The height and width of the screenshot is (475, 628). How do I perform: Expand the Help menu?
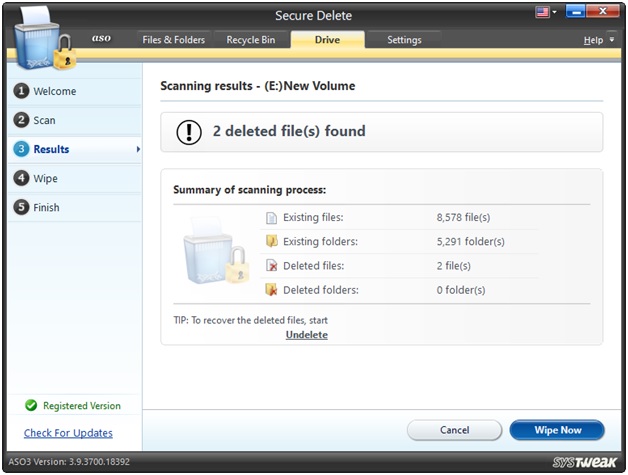point(597,40)
